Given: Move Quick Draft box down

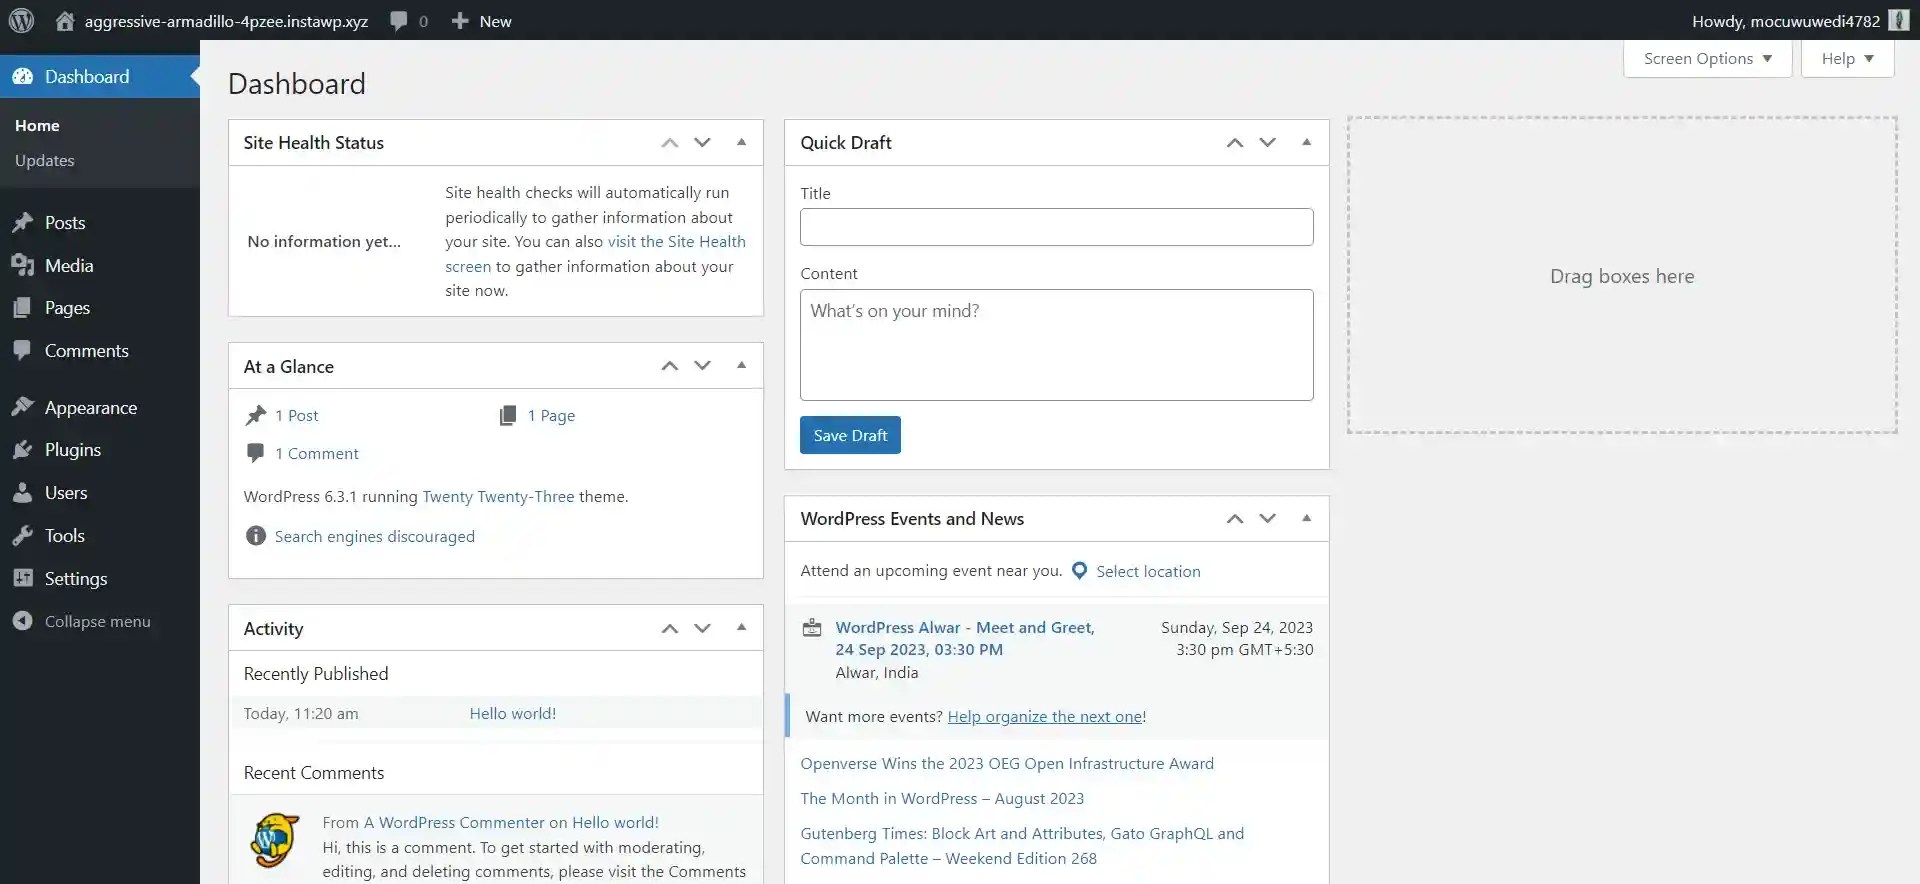Looking at the screenshot, I should (x=1267, y=142).
